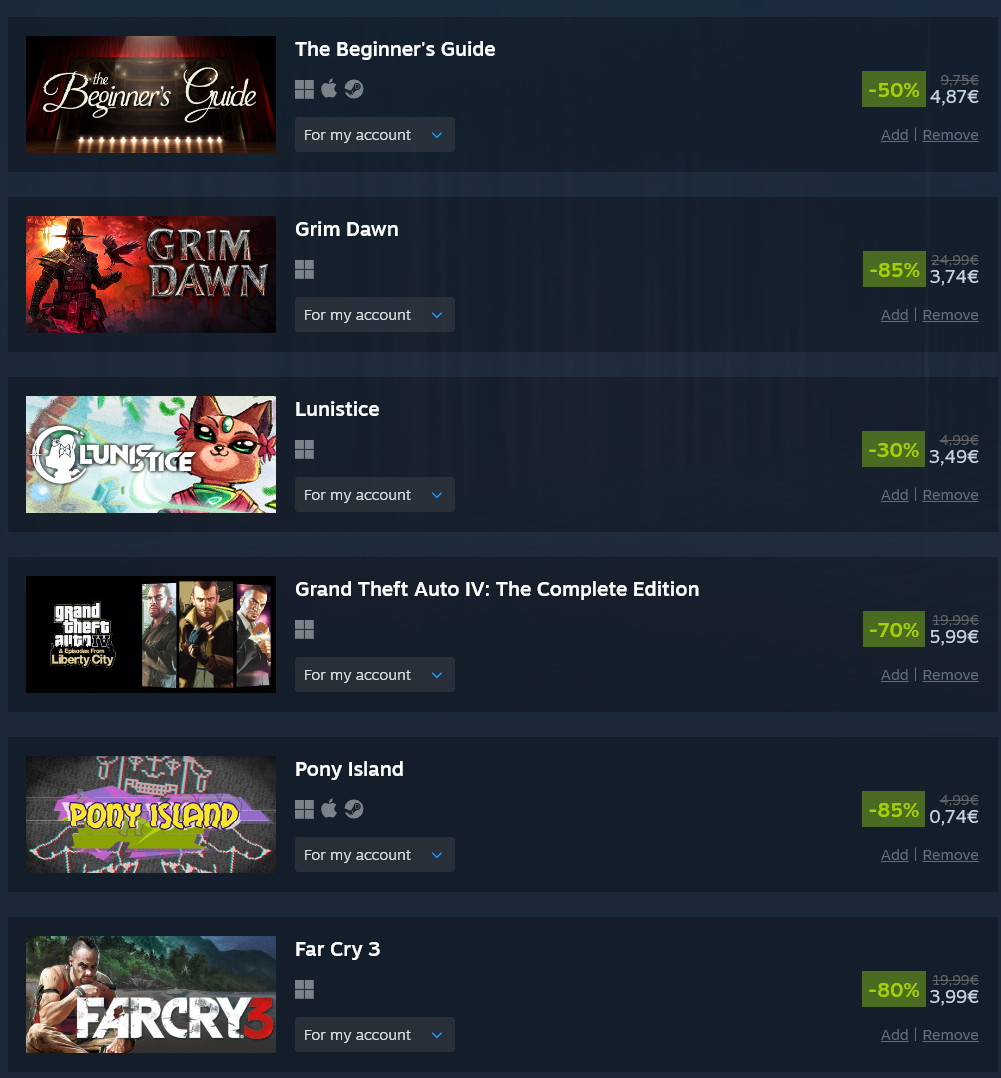This screenshot has width=1001, height=1078.
Task: Remove Grand Theft Auto IV from cart
Action: [x=950, y=676]
